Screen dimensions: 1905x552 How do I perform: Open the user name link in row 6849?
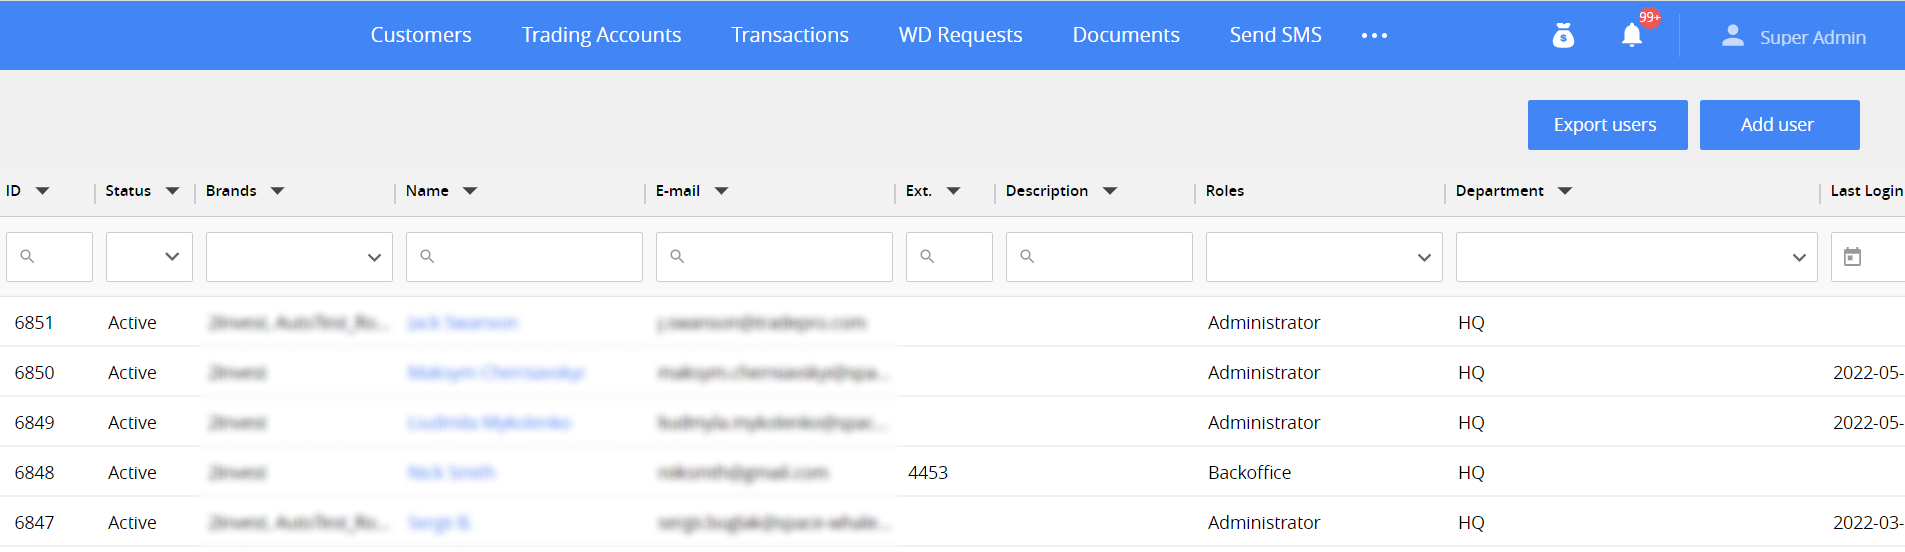tap(489, 423)
